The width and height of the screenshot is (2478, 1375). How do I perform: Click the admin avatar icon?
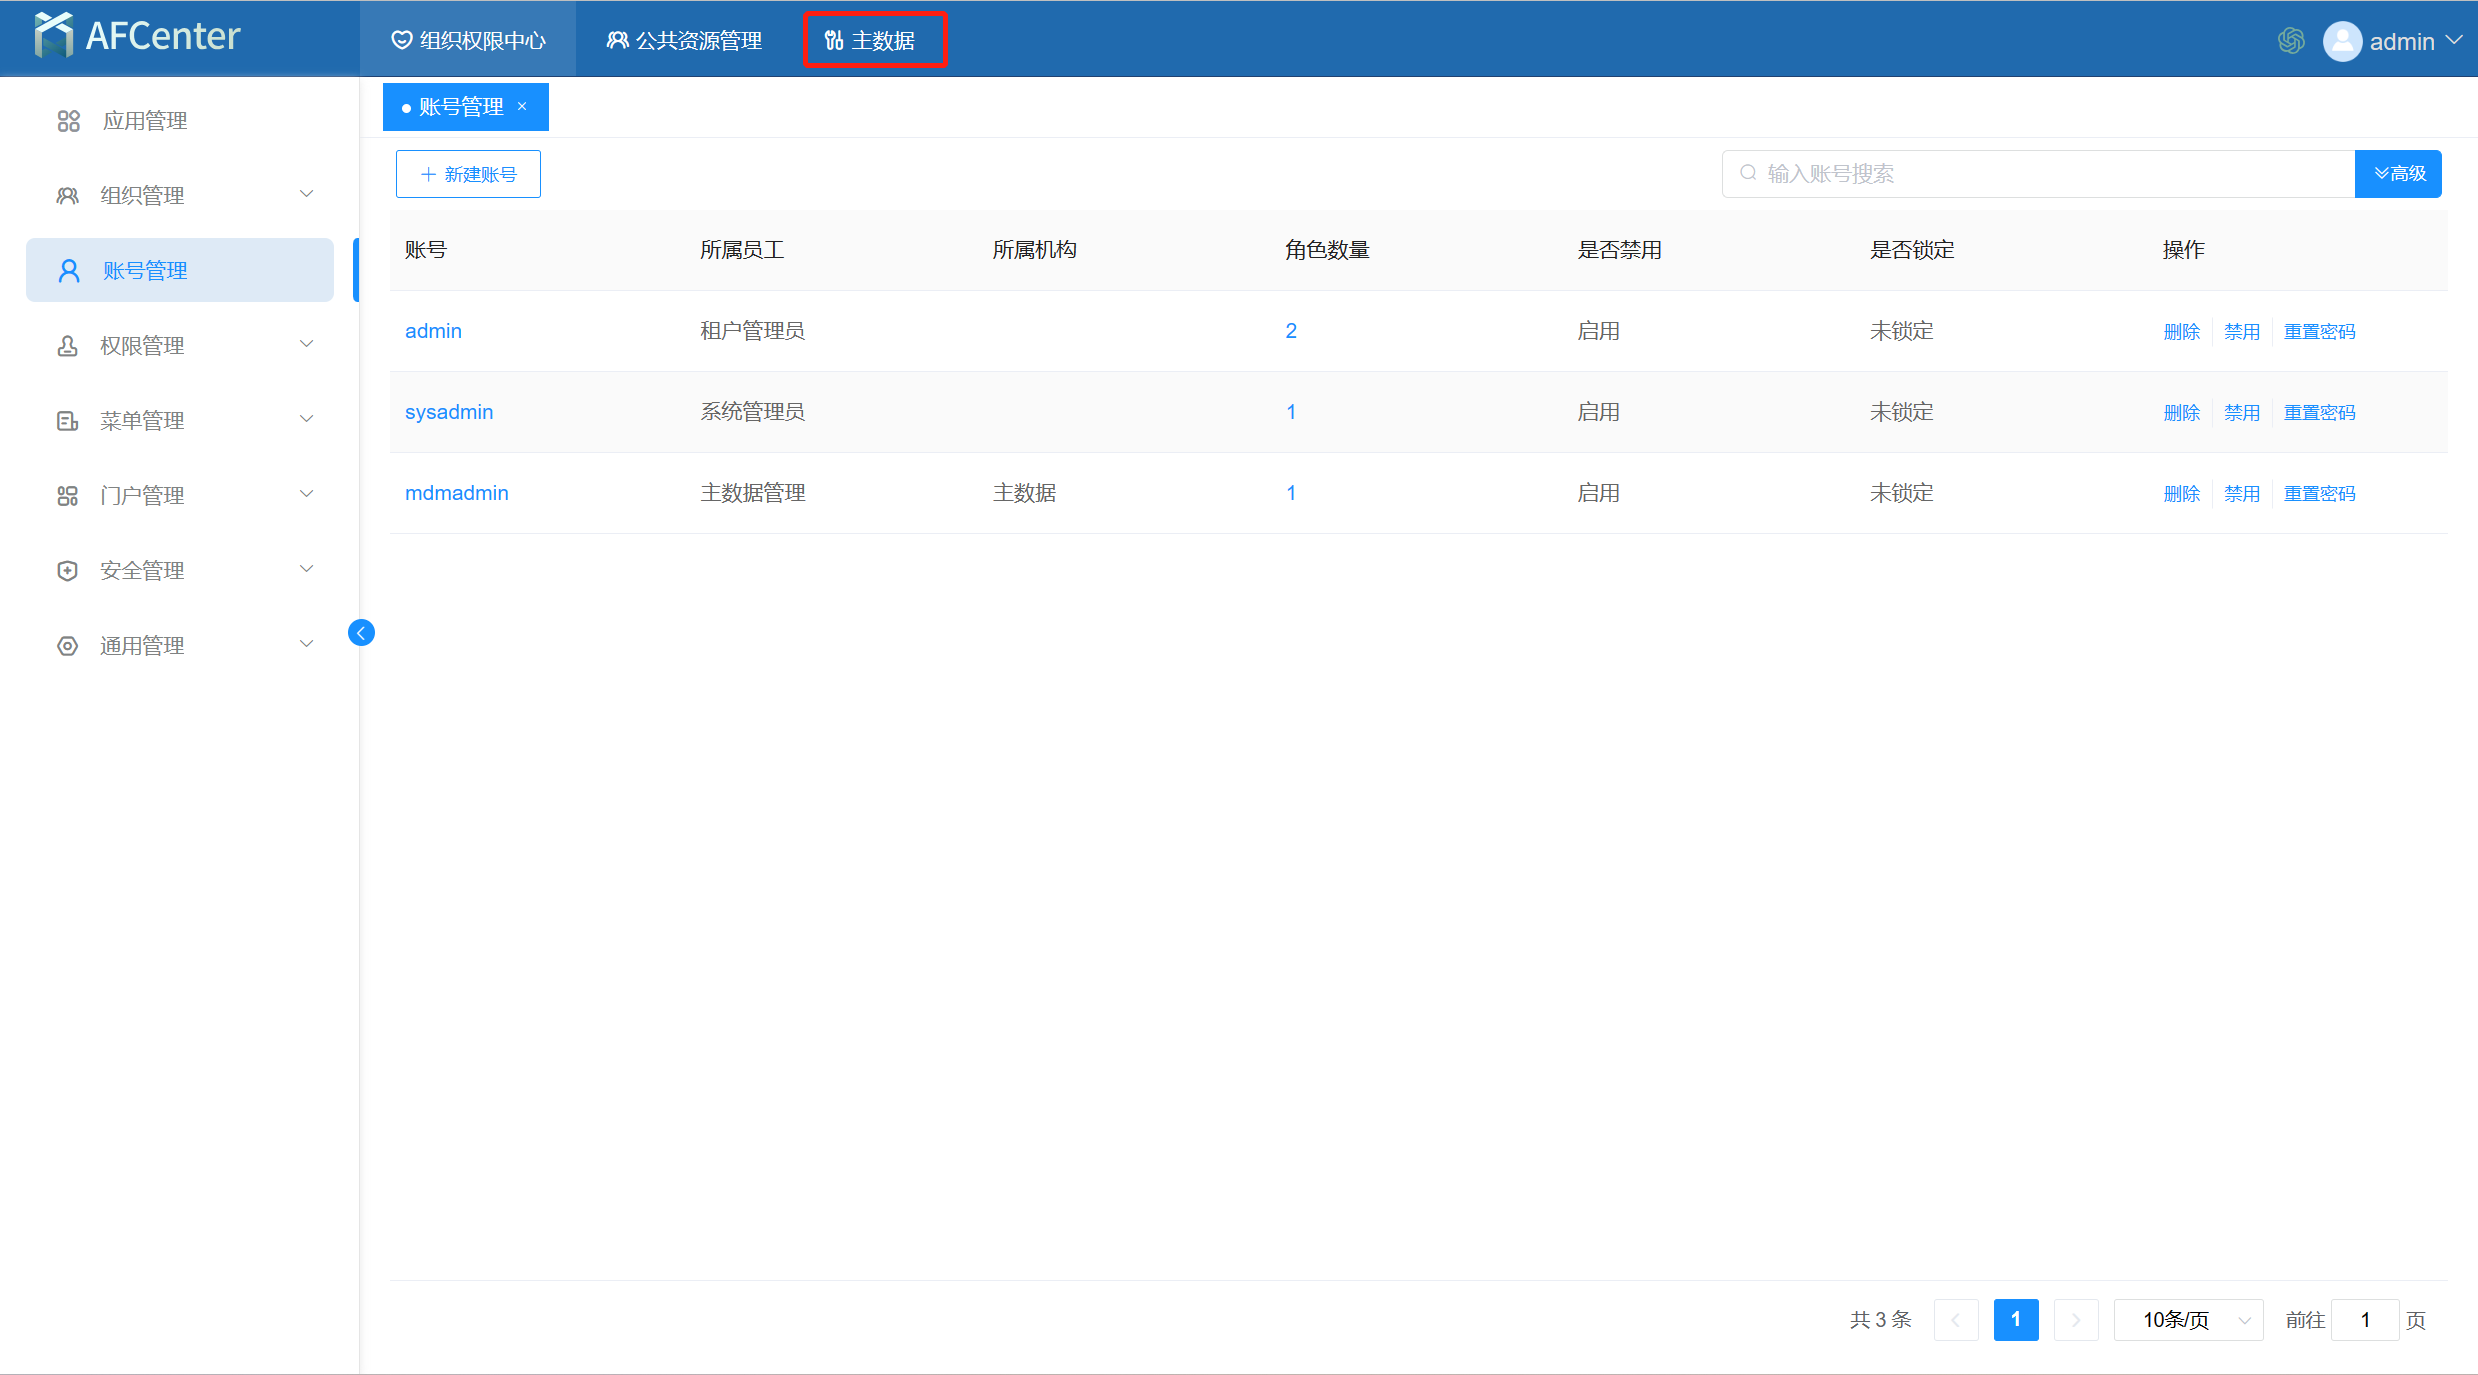(x=2342, y=41)
